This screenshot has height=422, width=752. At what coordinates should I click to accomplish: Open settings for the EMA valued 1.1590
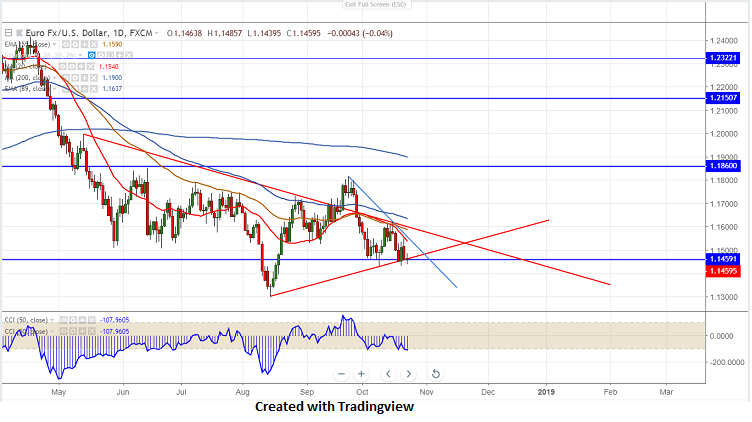point(75,45)
